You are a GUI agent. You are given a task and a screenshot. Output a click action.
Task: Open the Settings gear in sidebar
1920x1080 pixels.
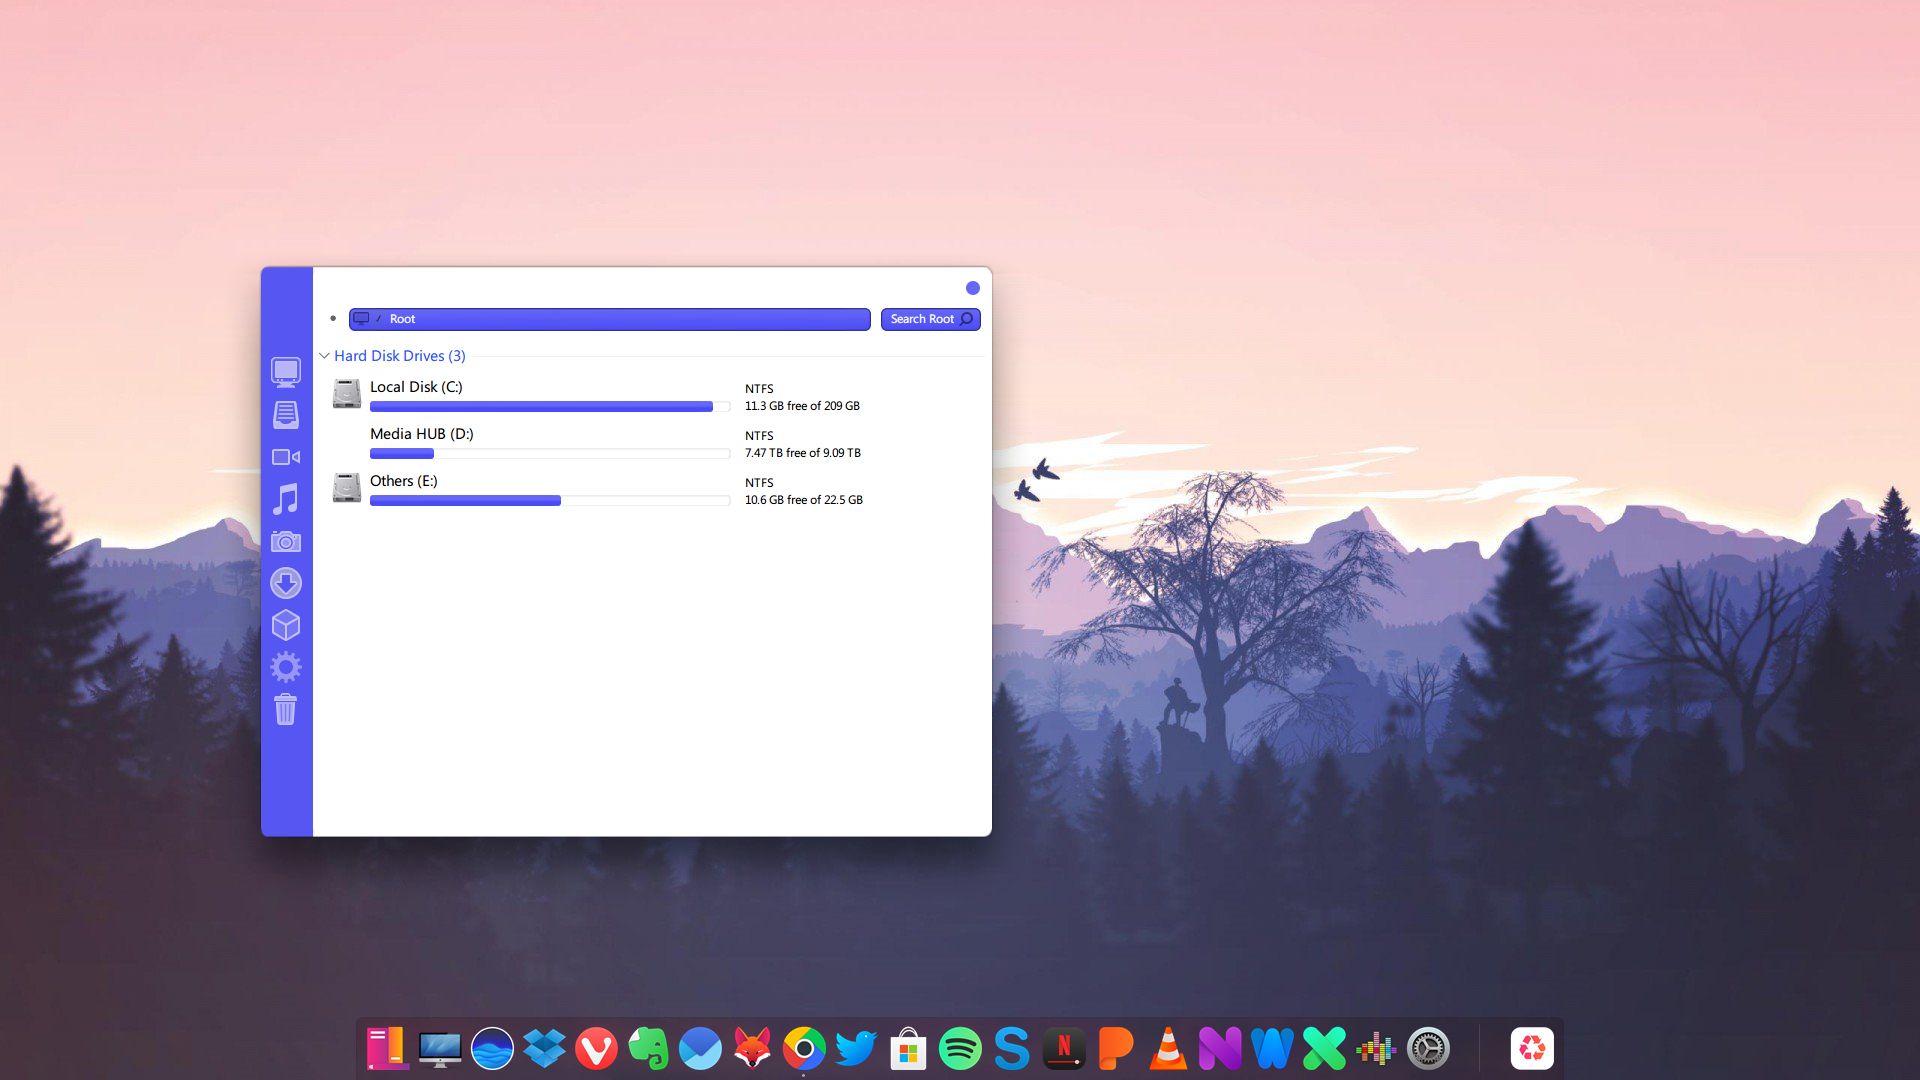[286, 667]
